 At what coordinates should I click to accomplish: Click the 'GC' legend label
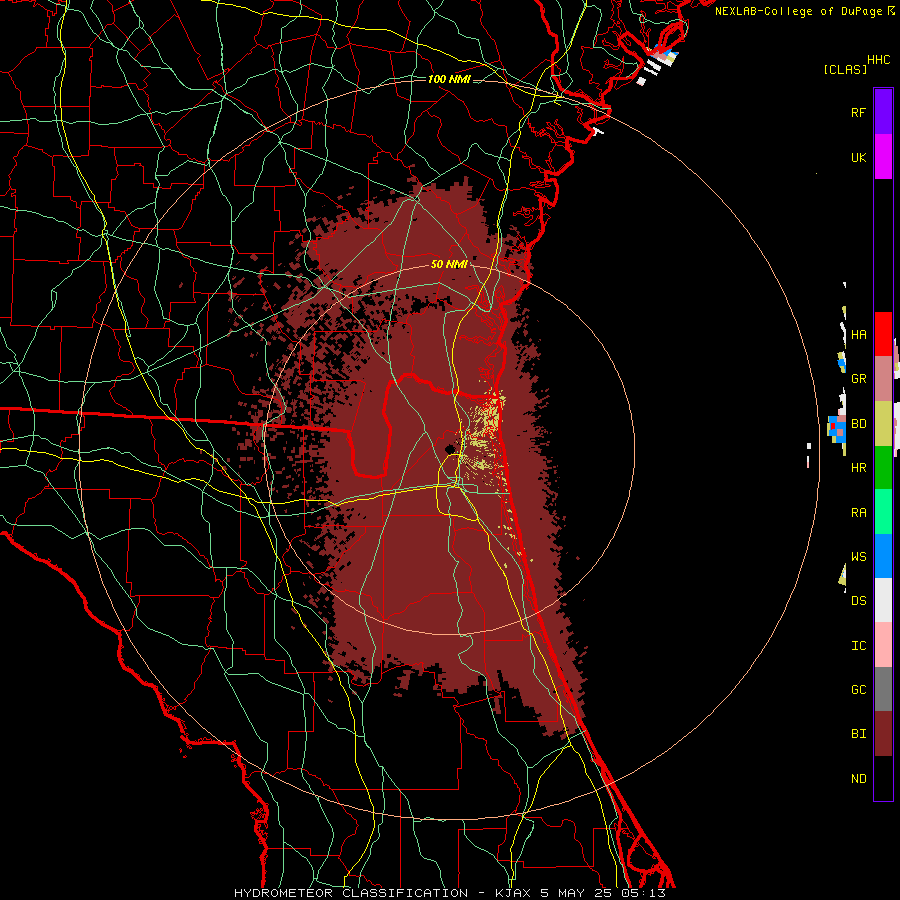859,689
